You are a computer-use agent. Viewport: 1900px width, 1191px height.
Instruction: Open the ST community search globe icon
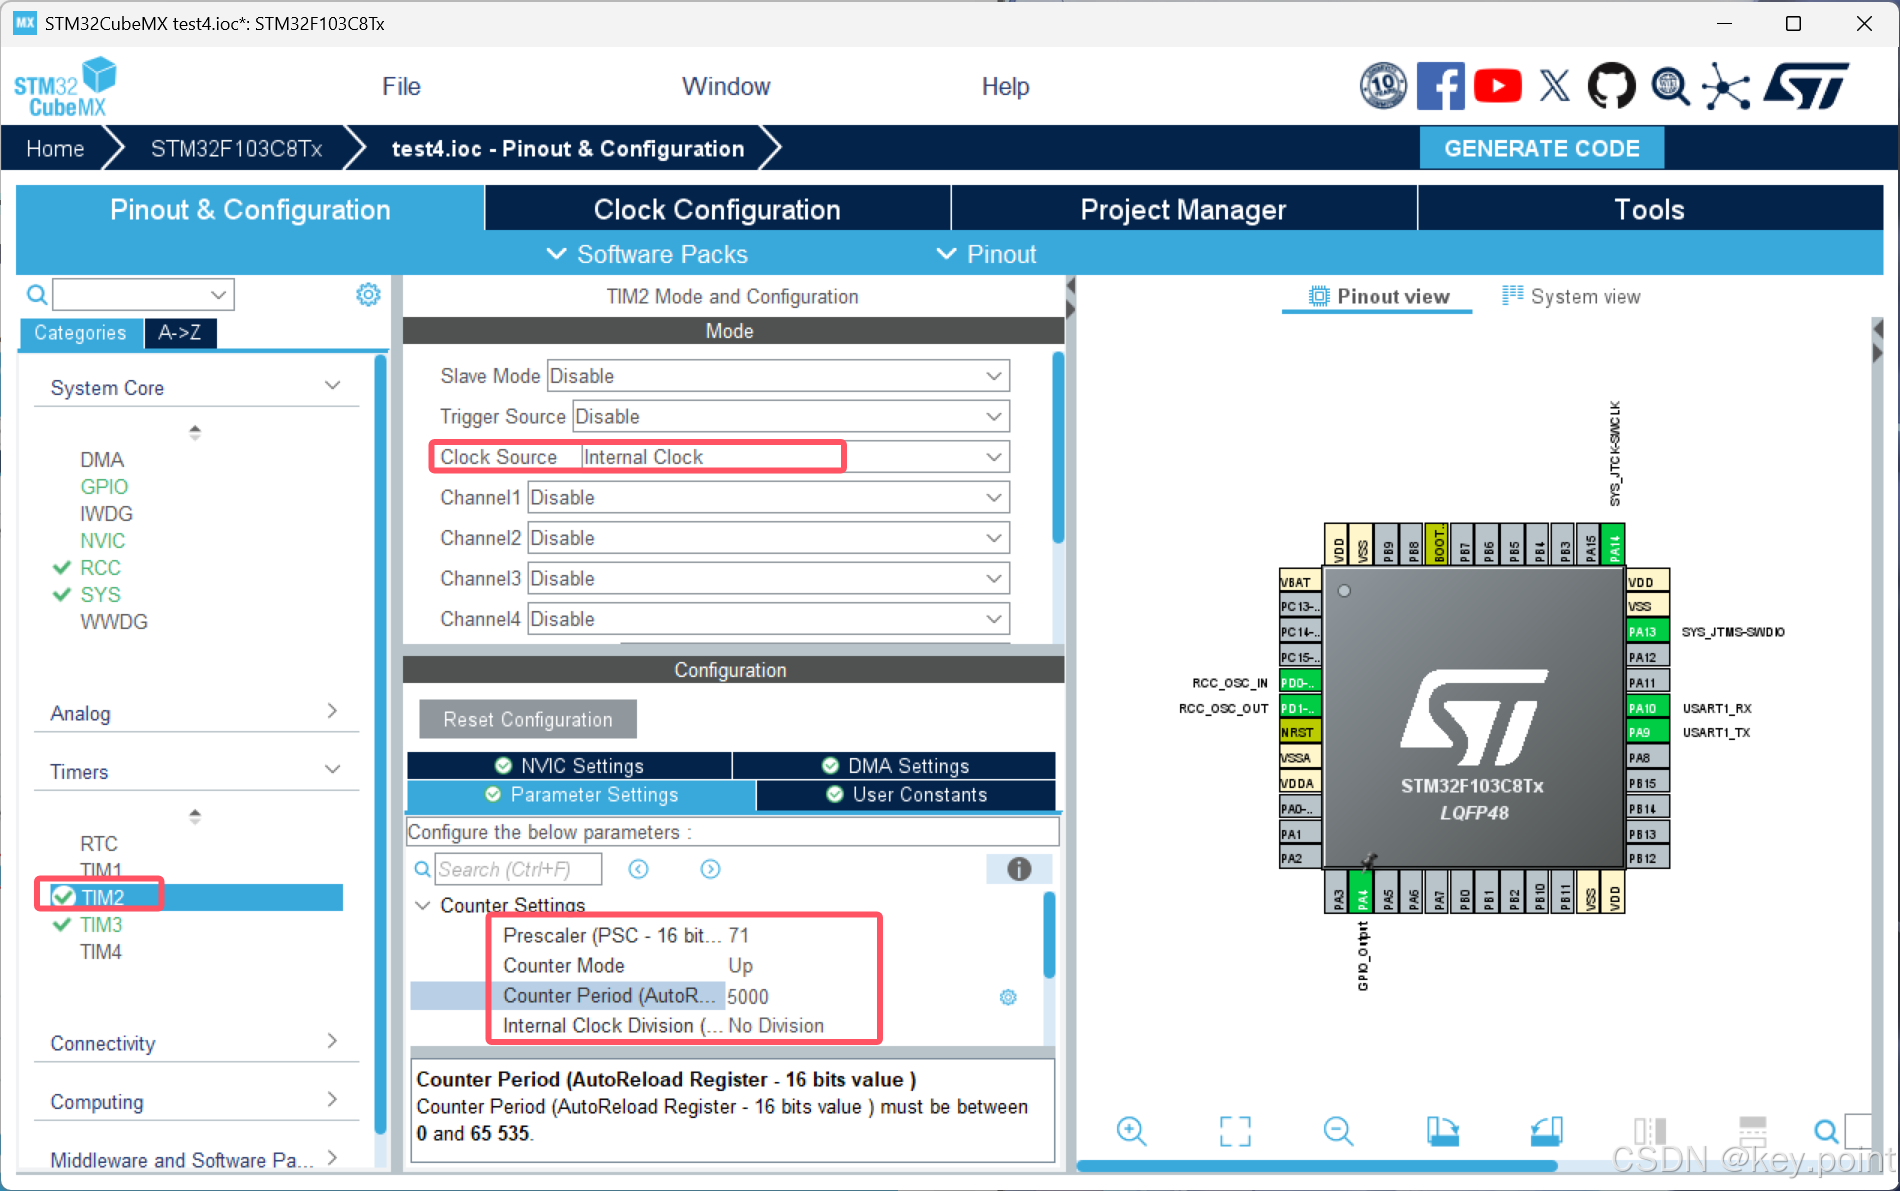[1670, 86]
